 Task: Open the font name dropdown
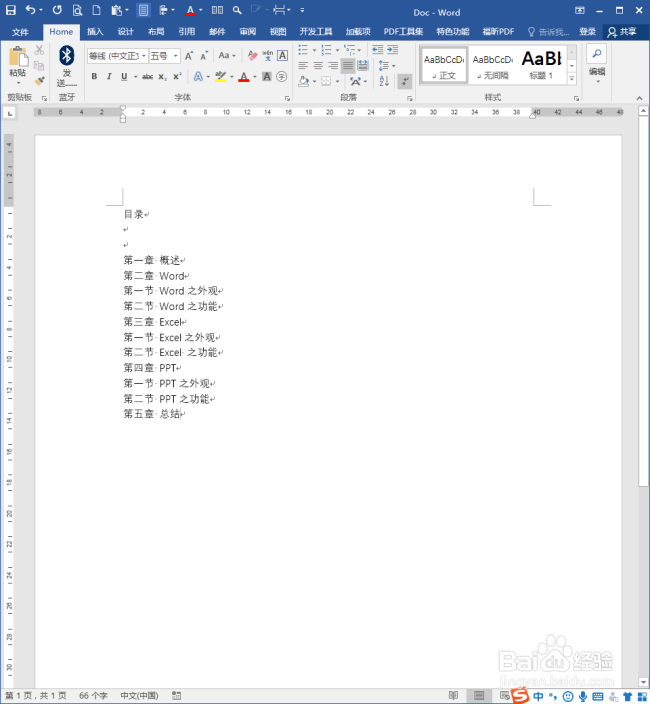[x=144, y=56]
